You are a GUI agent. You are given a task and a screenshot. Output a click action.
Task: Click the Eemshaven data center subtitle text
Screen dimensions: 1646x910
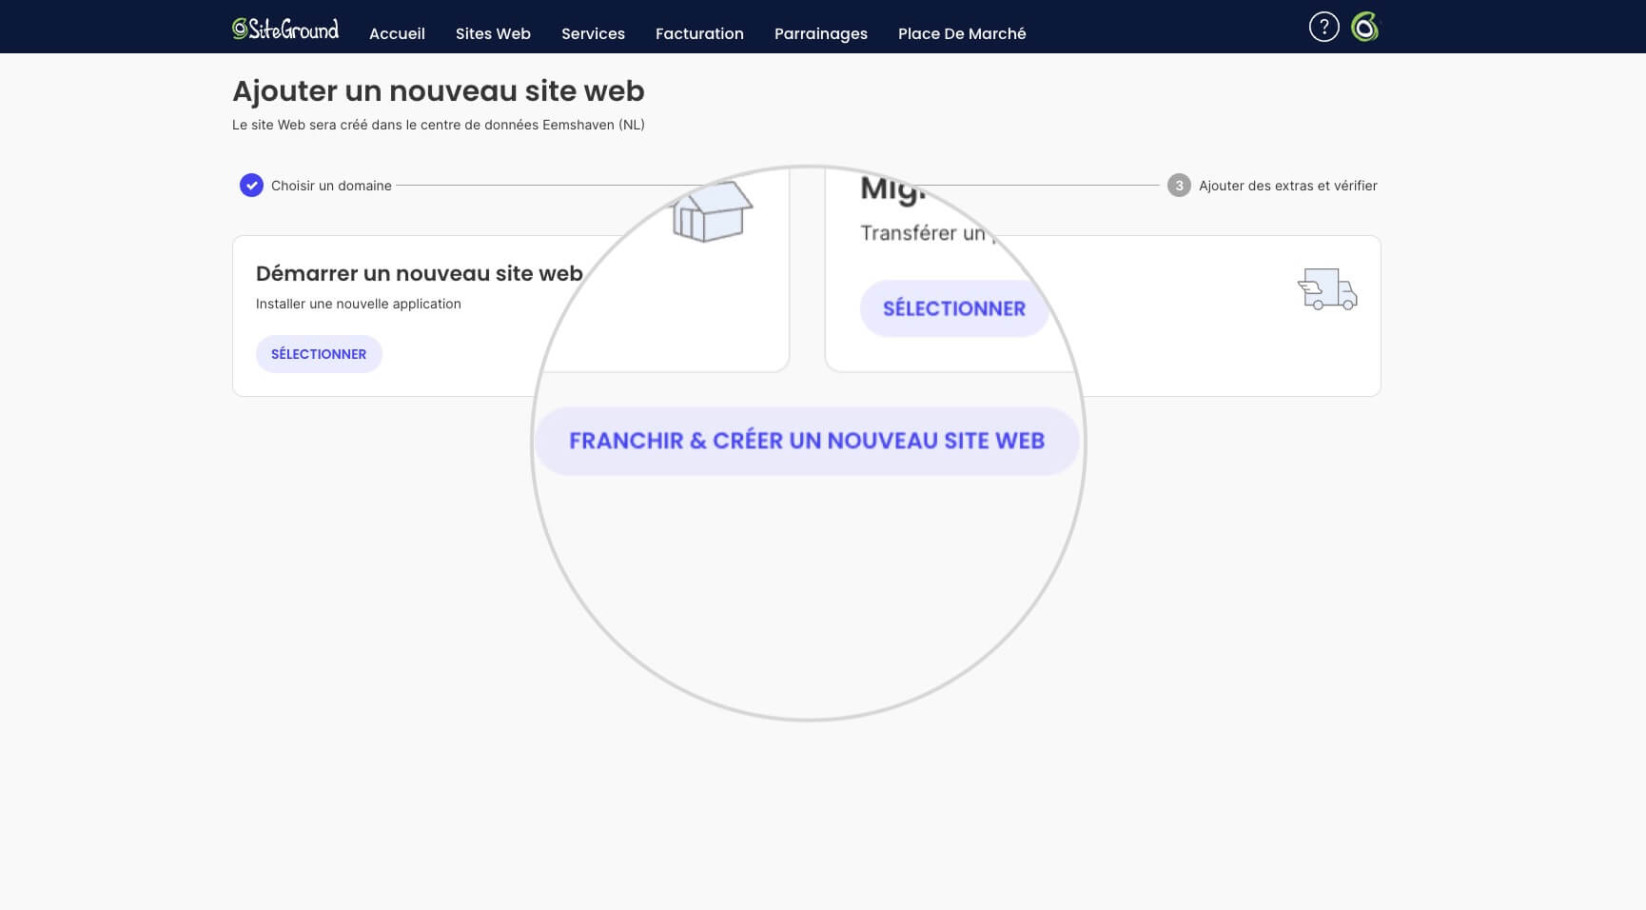438,125
